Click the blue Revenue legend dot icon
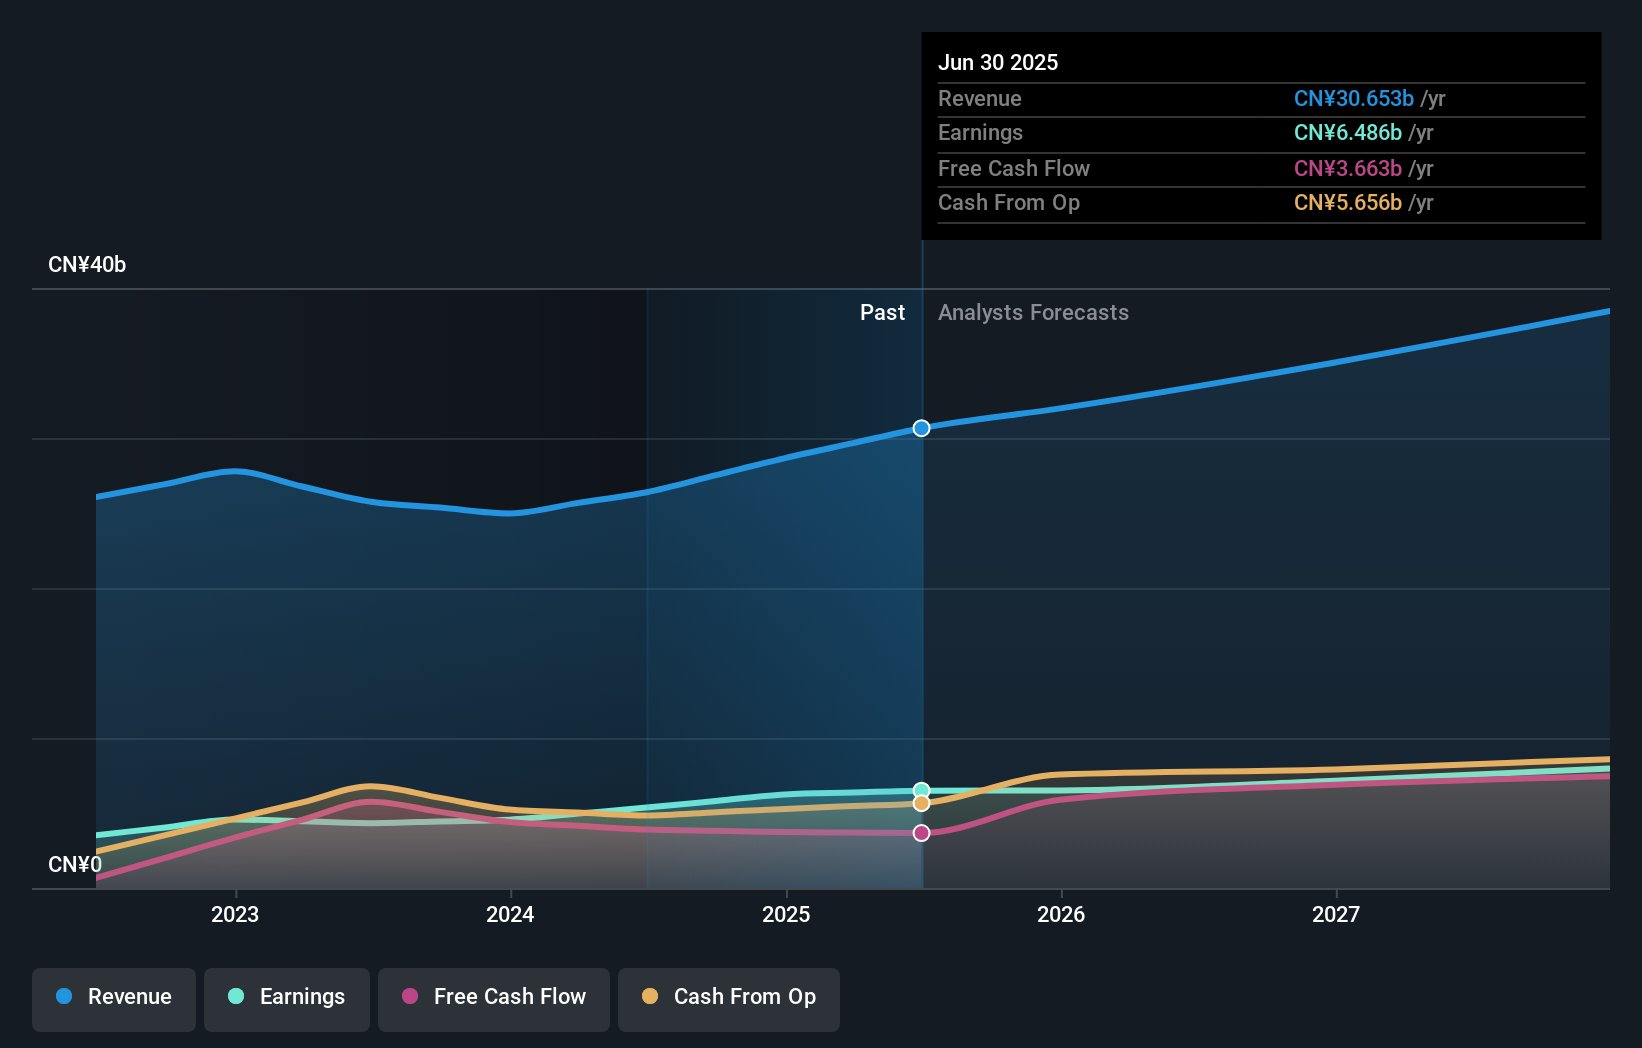This screenshot has height=1048, width=1642. (65, 997)
